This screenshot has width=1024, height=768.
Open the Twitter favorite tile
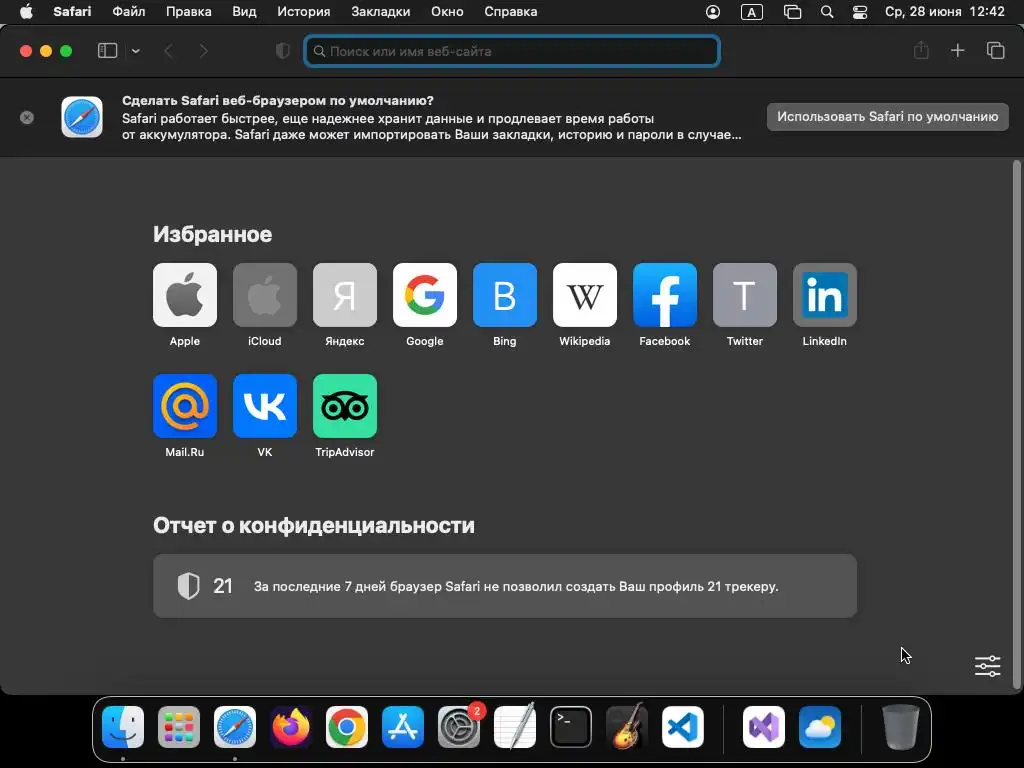pos(744,295)
